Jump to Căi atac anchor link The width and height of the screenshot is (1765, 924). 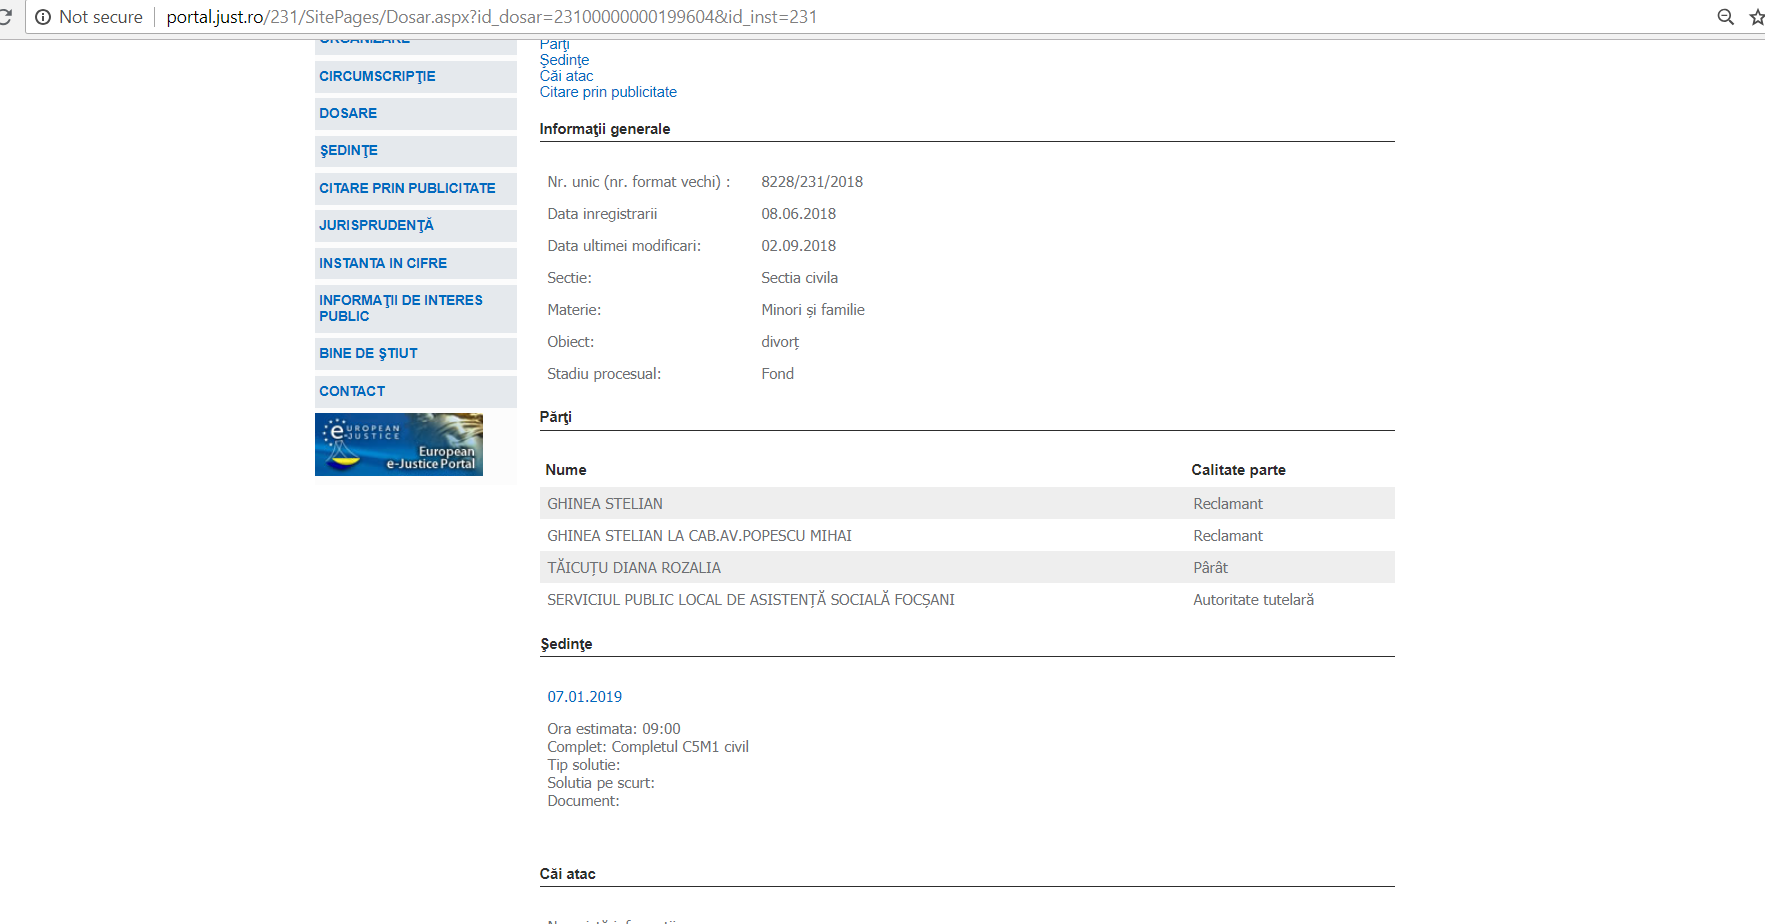566,76
